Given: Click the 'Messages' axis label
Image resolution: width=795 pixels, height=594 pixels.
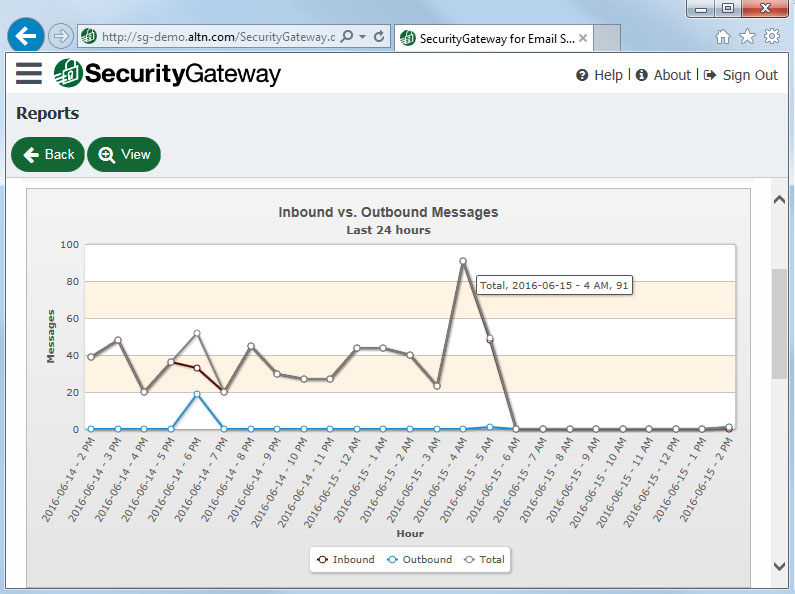Looking at the screenshot, I should 51,337.
